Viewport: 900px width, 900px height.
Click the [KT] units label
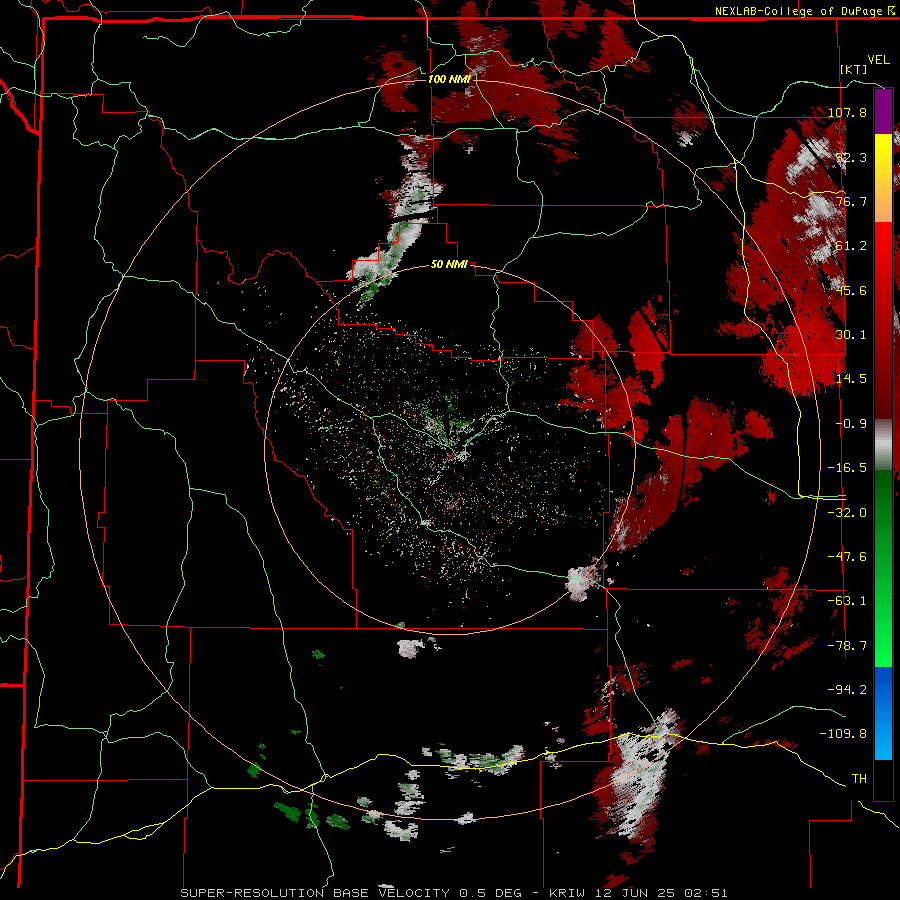(x=854, y=69)
